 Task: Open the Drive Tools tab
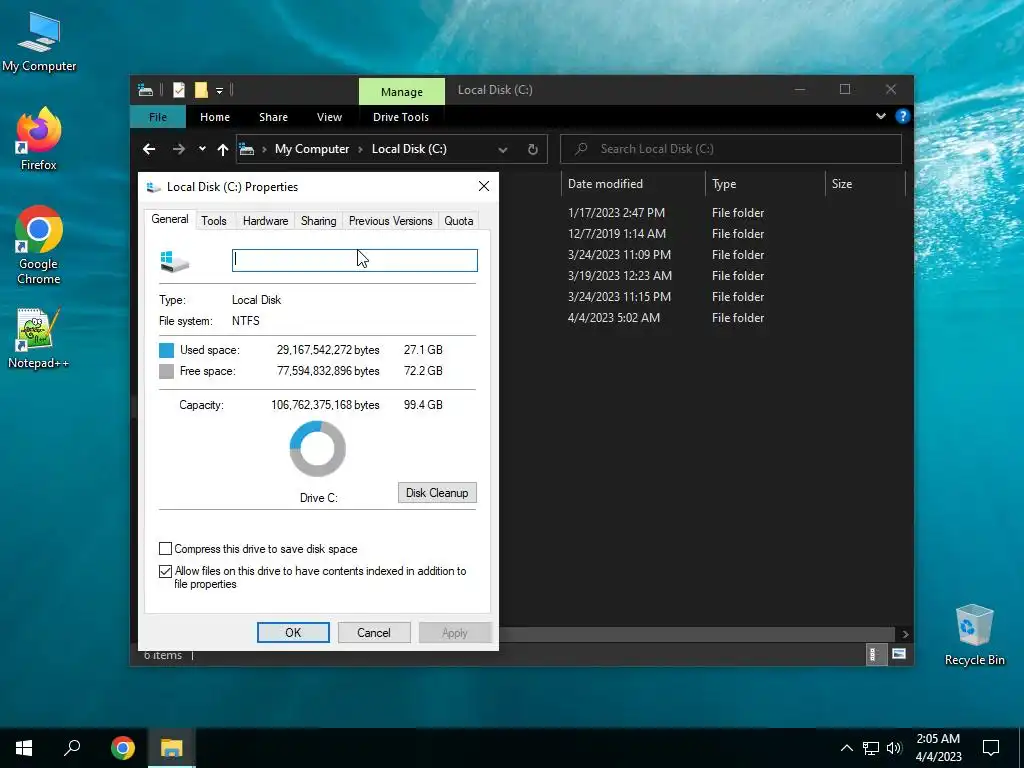[x=401, y=117]
